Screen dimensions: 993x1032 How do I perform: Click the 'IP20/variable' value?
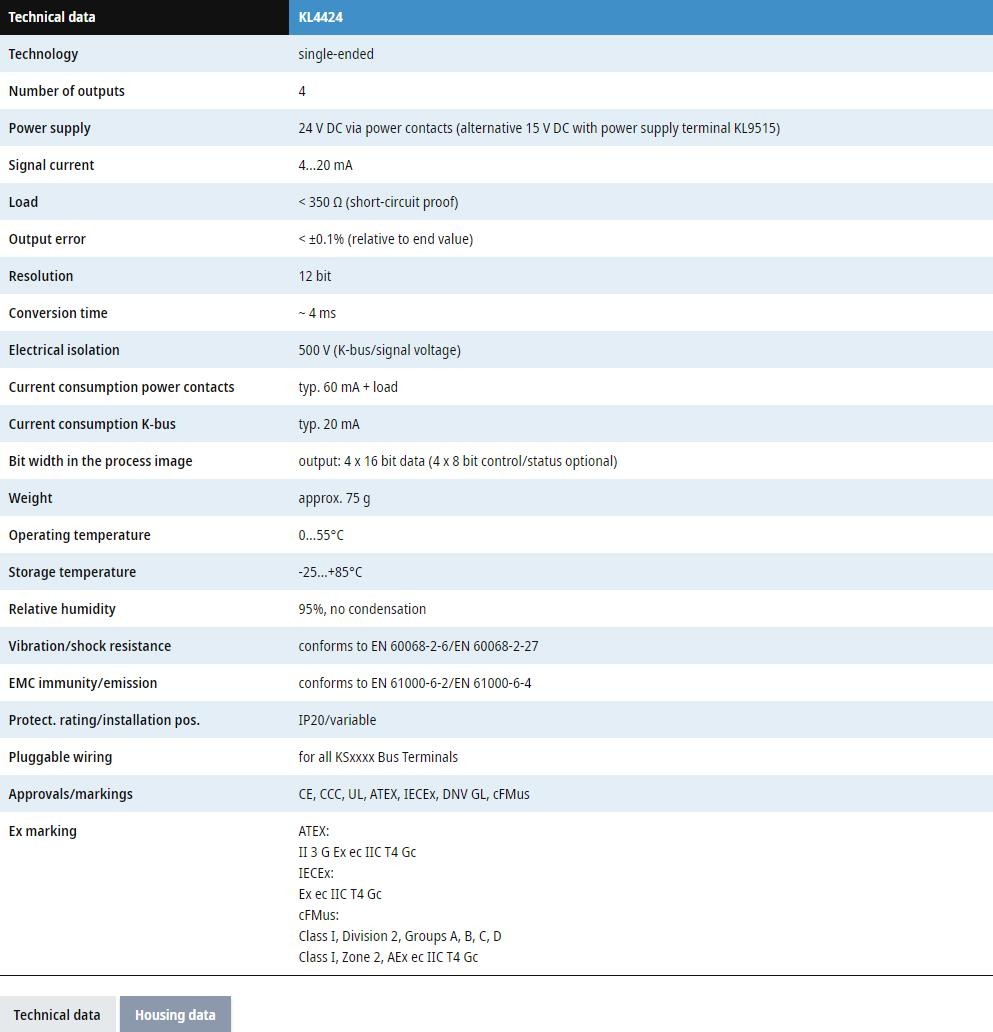(338, 720)
